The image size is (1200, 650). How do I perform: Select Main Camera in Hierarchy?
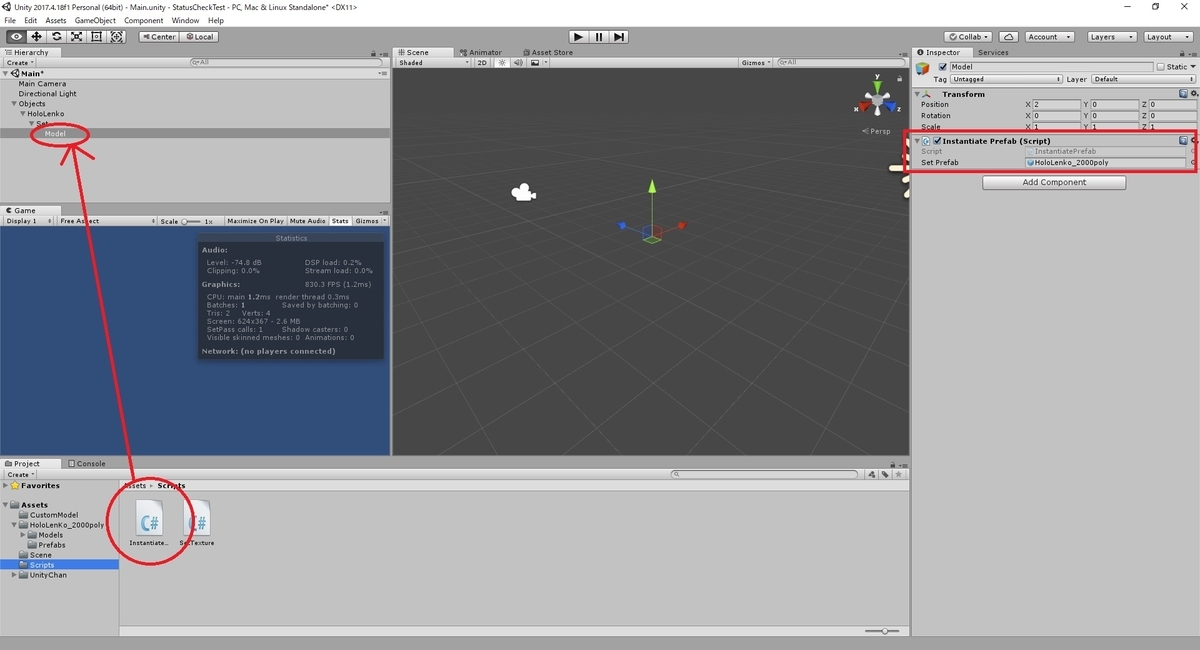(x=42, y=84)
